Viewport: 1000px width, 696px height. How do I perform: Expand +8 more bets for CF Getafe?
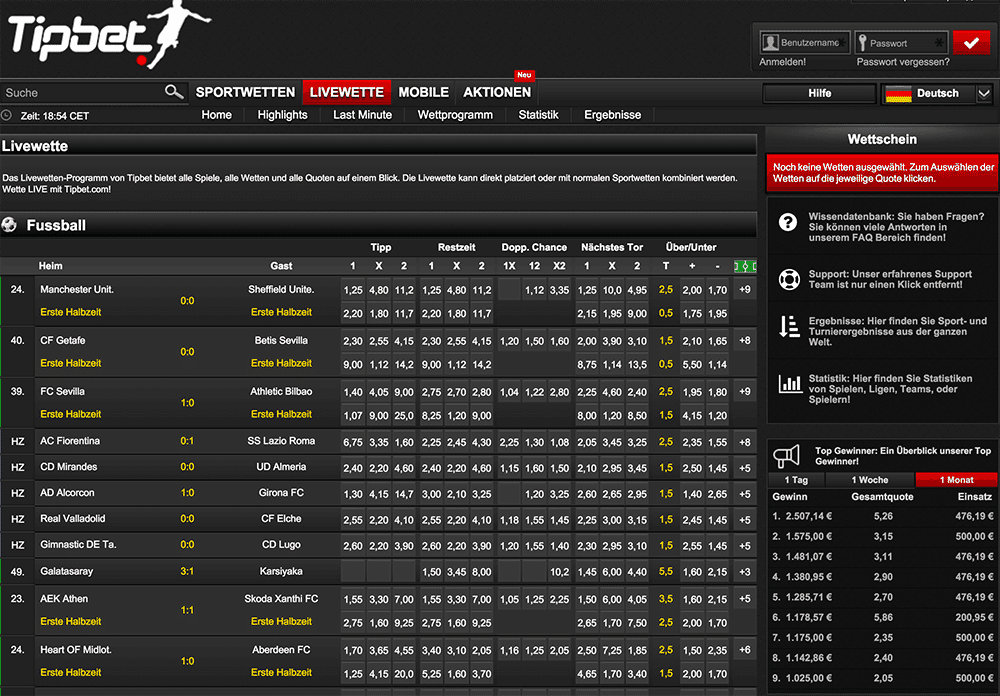(x=745, y=341)
